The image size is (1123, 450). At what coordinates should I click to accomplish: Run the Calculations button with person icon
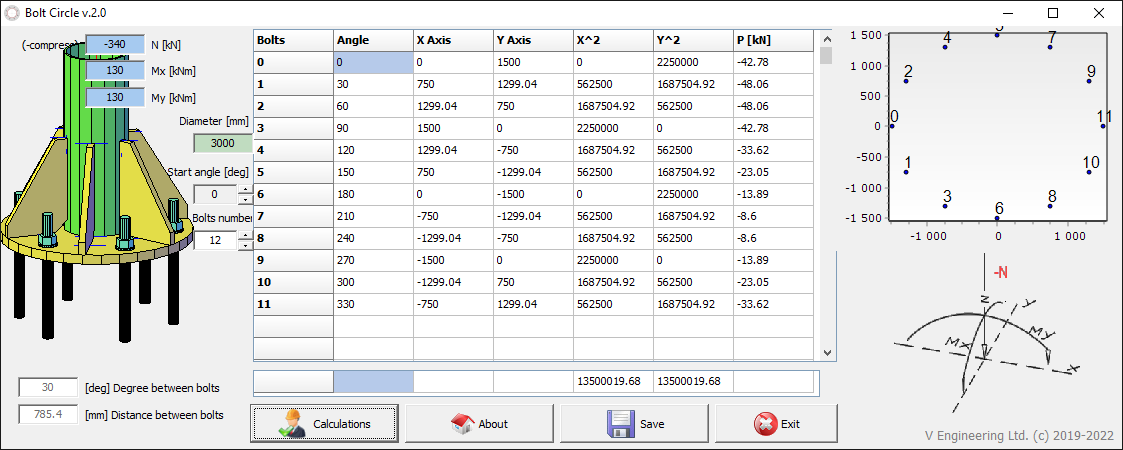(324, 423)
